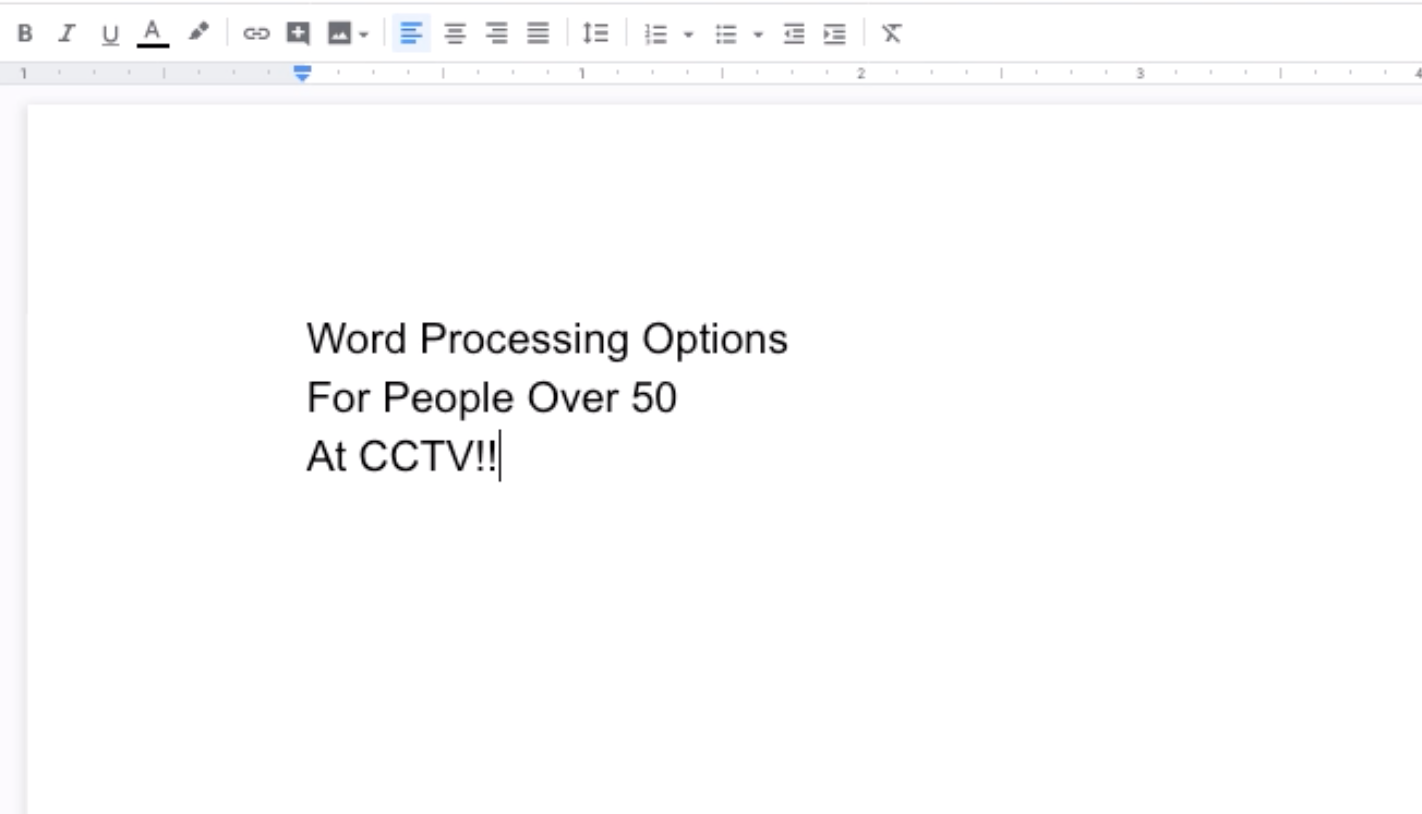Expand the numbered list style dropdown
The width and height of the screenshot is (1422, 814).
tap(688, 35)
